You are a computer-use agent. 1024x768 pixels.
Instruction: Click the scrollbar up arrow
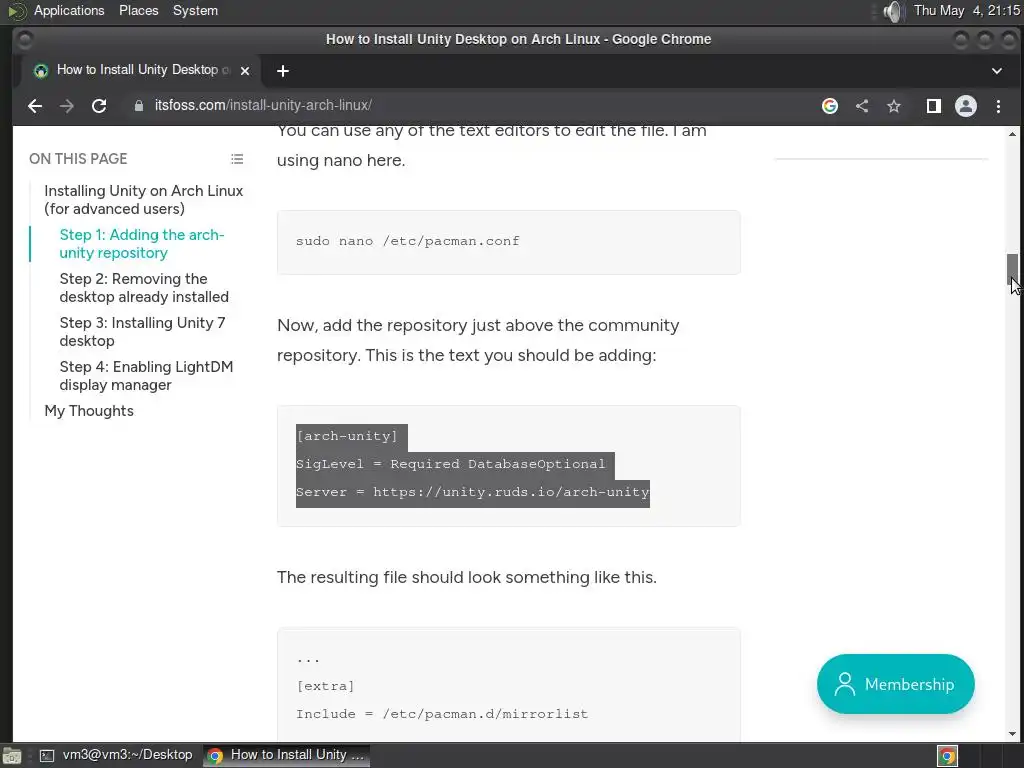(1012, 134)
